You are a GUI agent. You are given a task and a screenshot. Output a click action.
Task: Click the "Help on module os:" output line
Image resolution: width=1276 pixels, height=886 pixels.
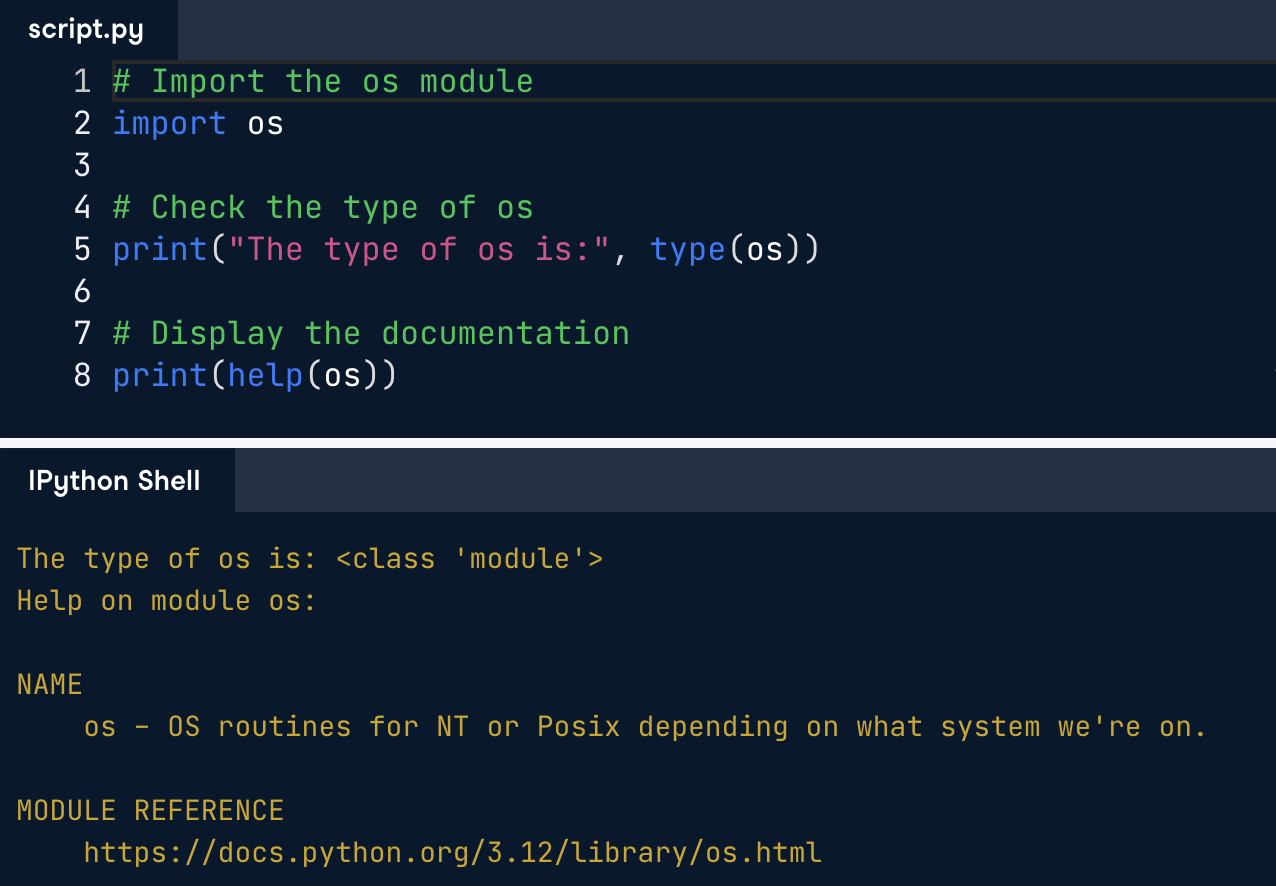[x=166, y=600]
